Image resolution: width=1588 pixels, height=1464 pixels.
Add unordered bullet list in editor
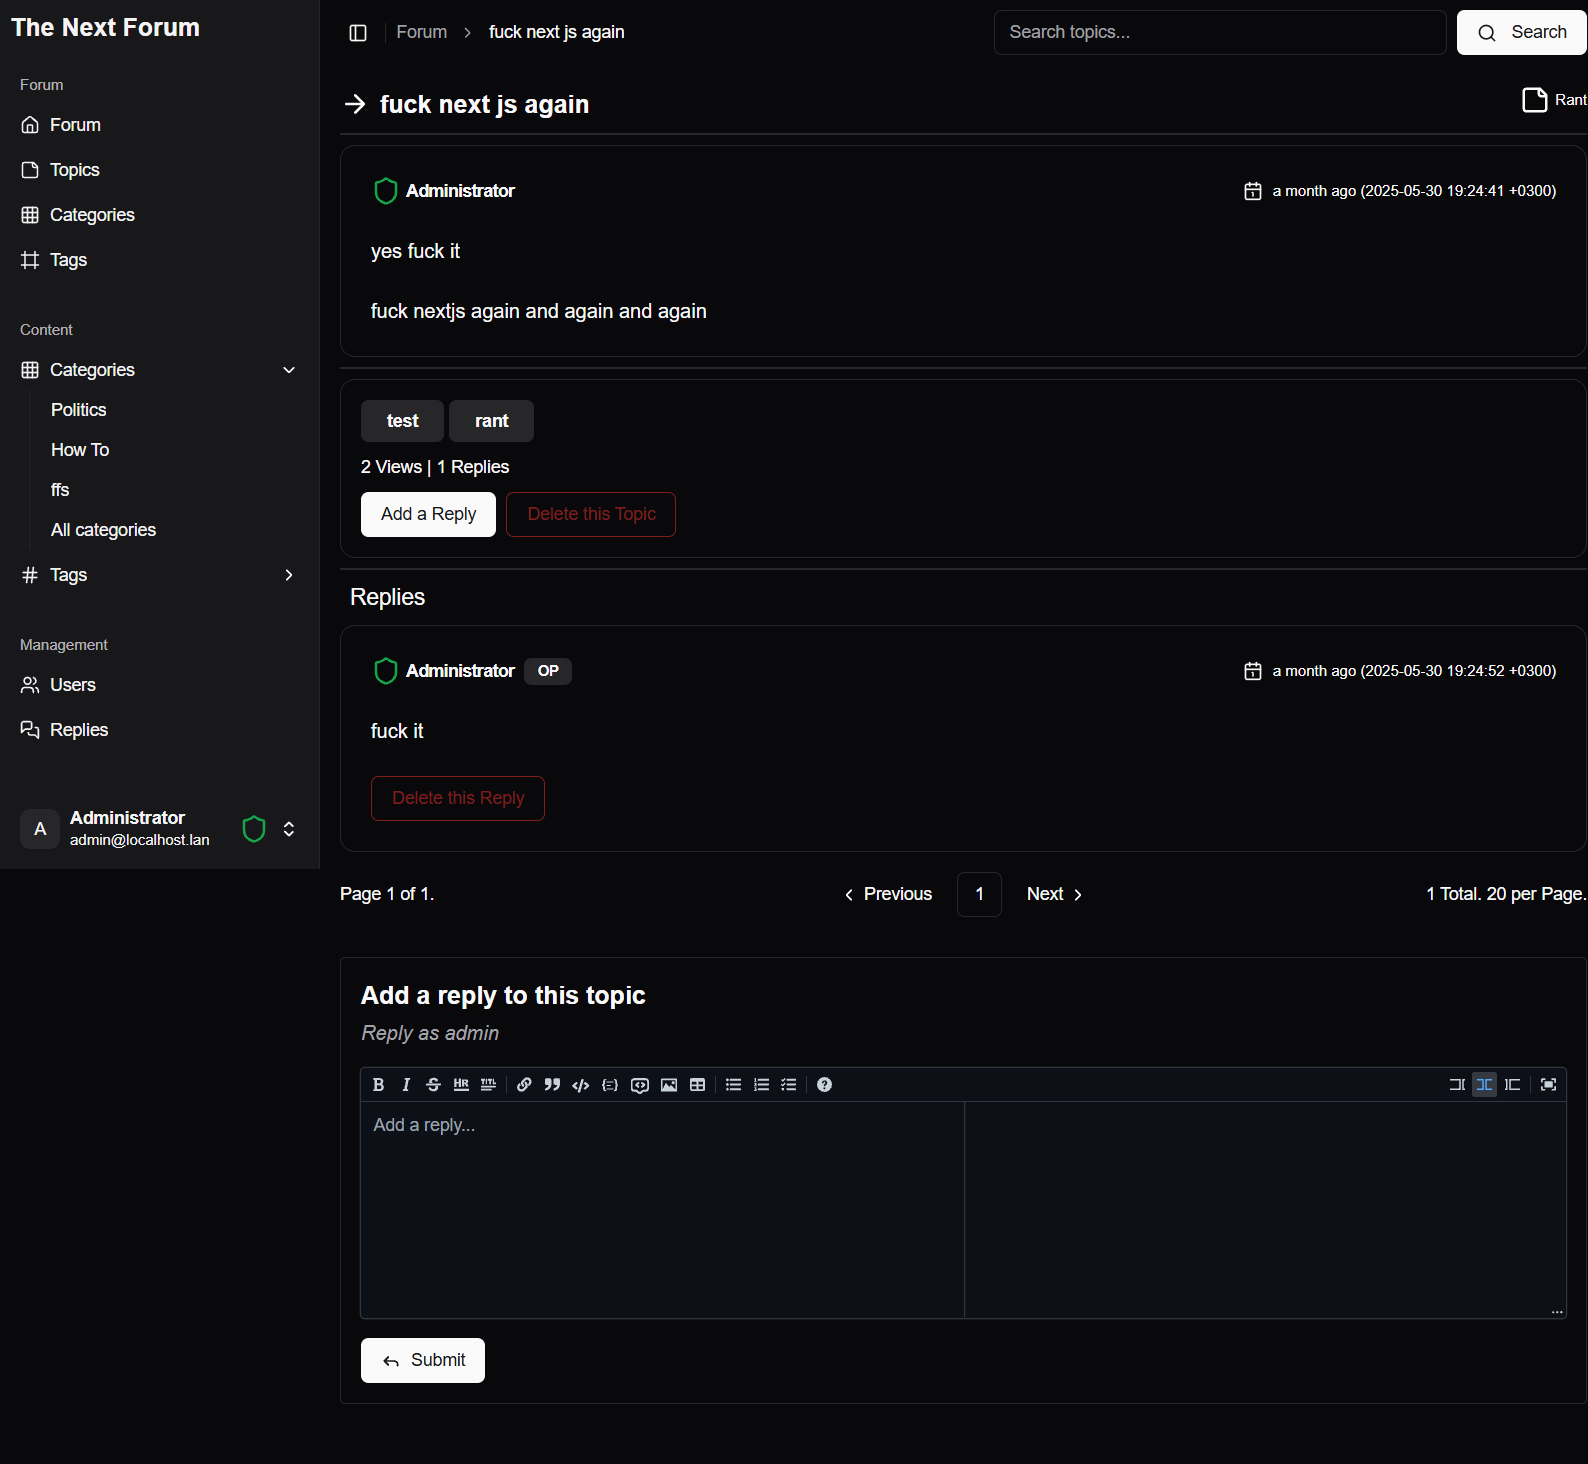(733, 1085)
